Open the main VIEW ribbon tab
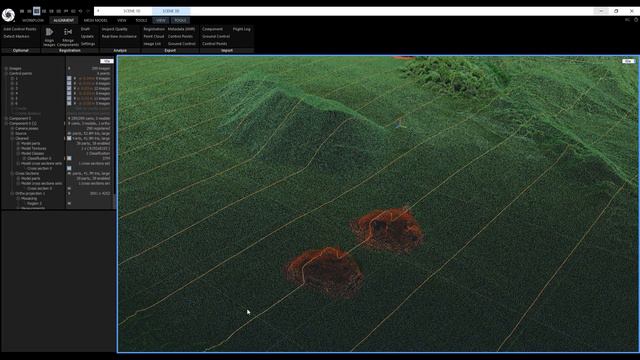This screenshot has width=640, height=360. click(122, 20)
